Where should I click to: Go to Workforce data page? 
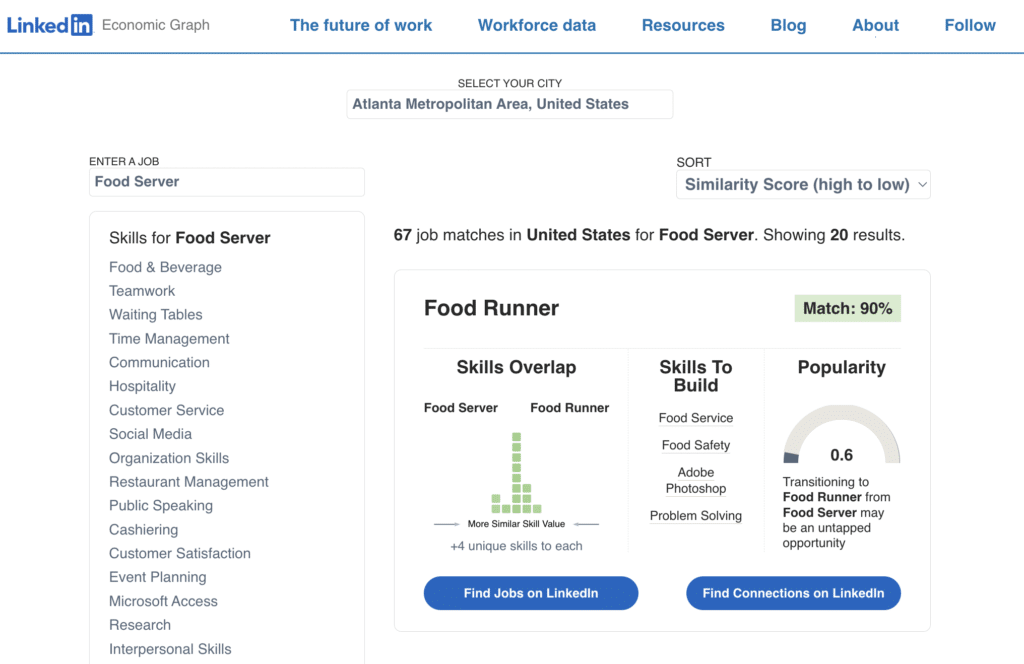537,25
